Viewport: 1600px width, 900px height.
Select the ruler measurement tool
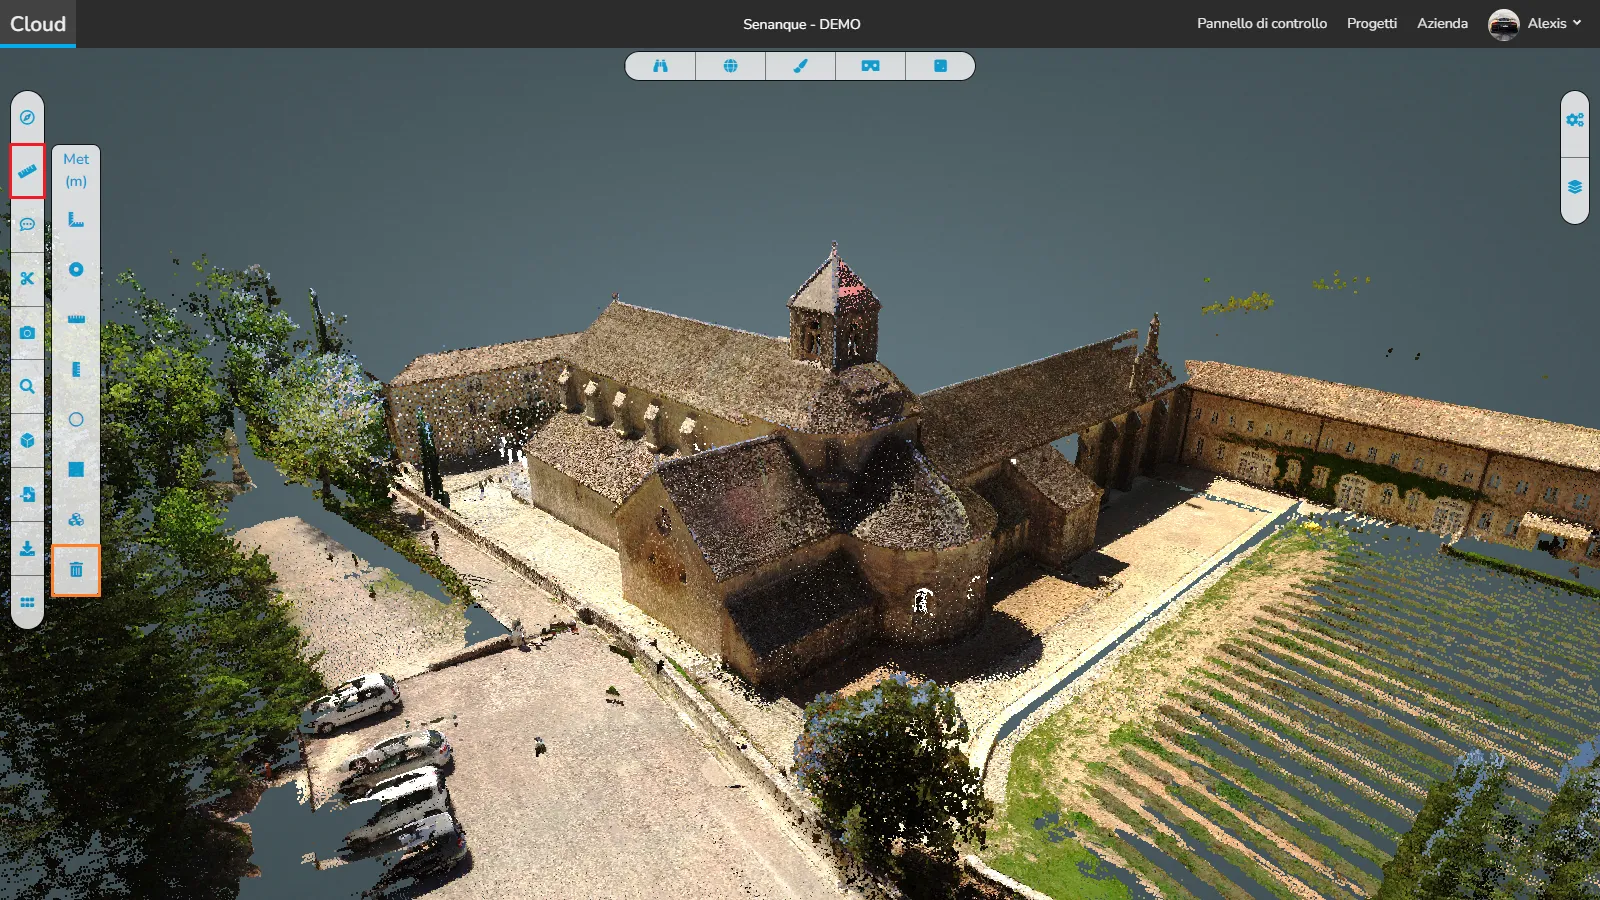[x=27, y=171]
